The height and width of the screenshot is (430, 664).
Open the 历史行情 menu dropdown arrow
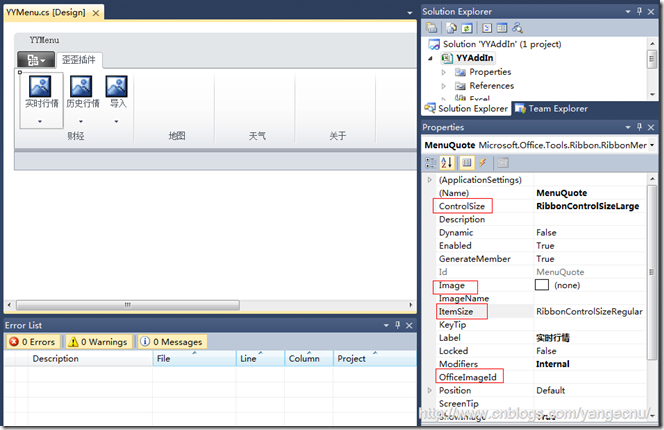pyautogui.click(x=80, y=122)
